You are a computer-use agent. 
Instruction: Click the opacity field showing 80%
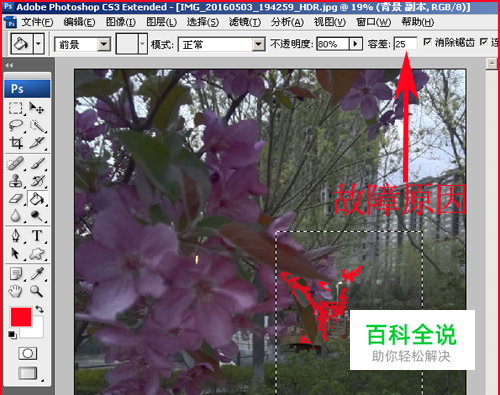tap(332, 44)
